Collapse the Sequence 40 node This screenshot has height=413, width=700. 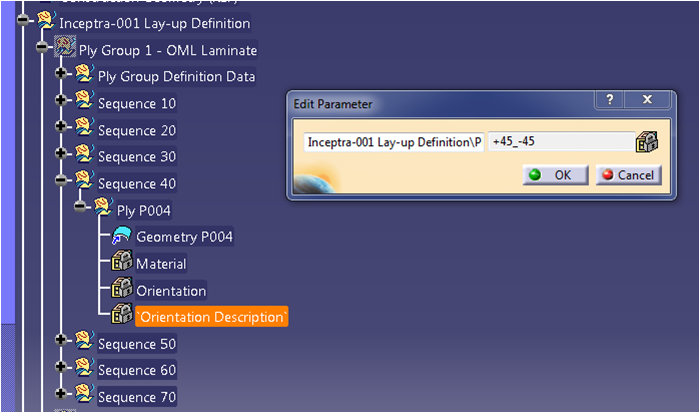[62, 182]
